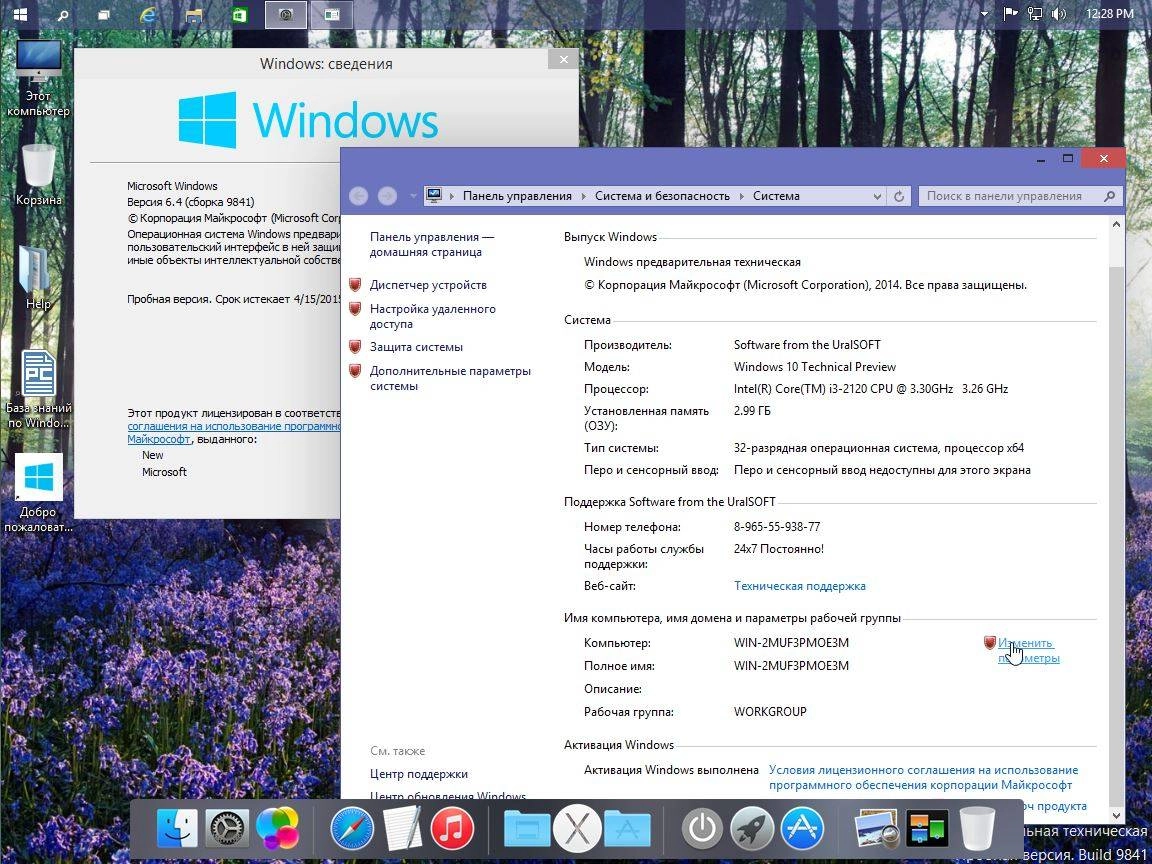Expand chevron after Система и безопасность breadcrumb
This screenshot has width=1152, height=864.
[x=741, y=196]
